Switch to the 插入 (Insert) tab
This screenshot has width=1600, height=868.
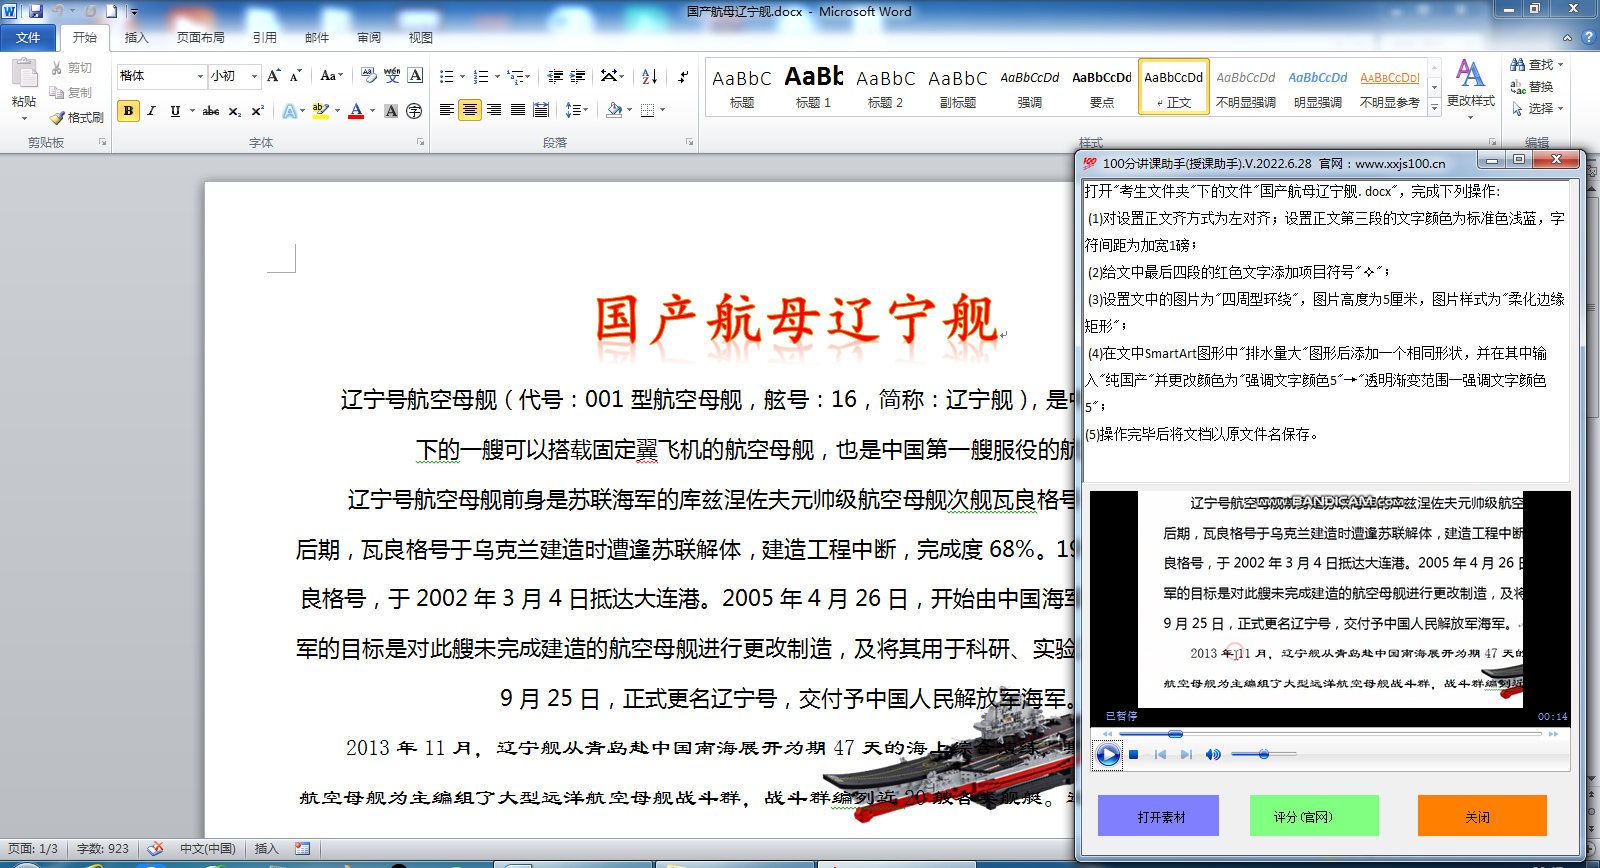coord(136,37)
